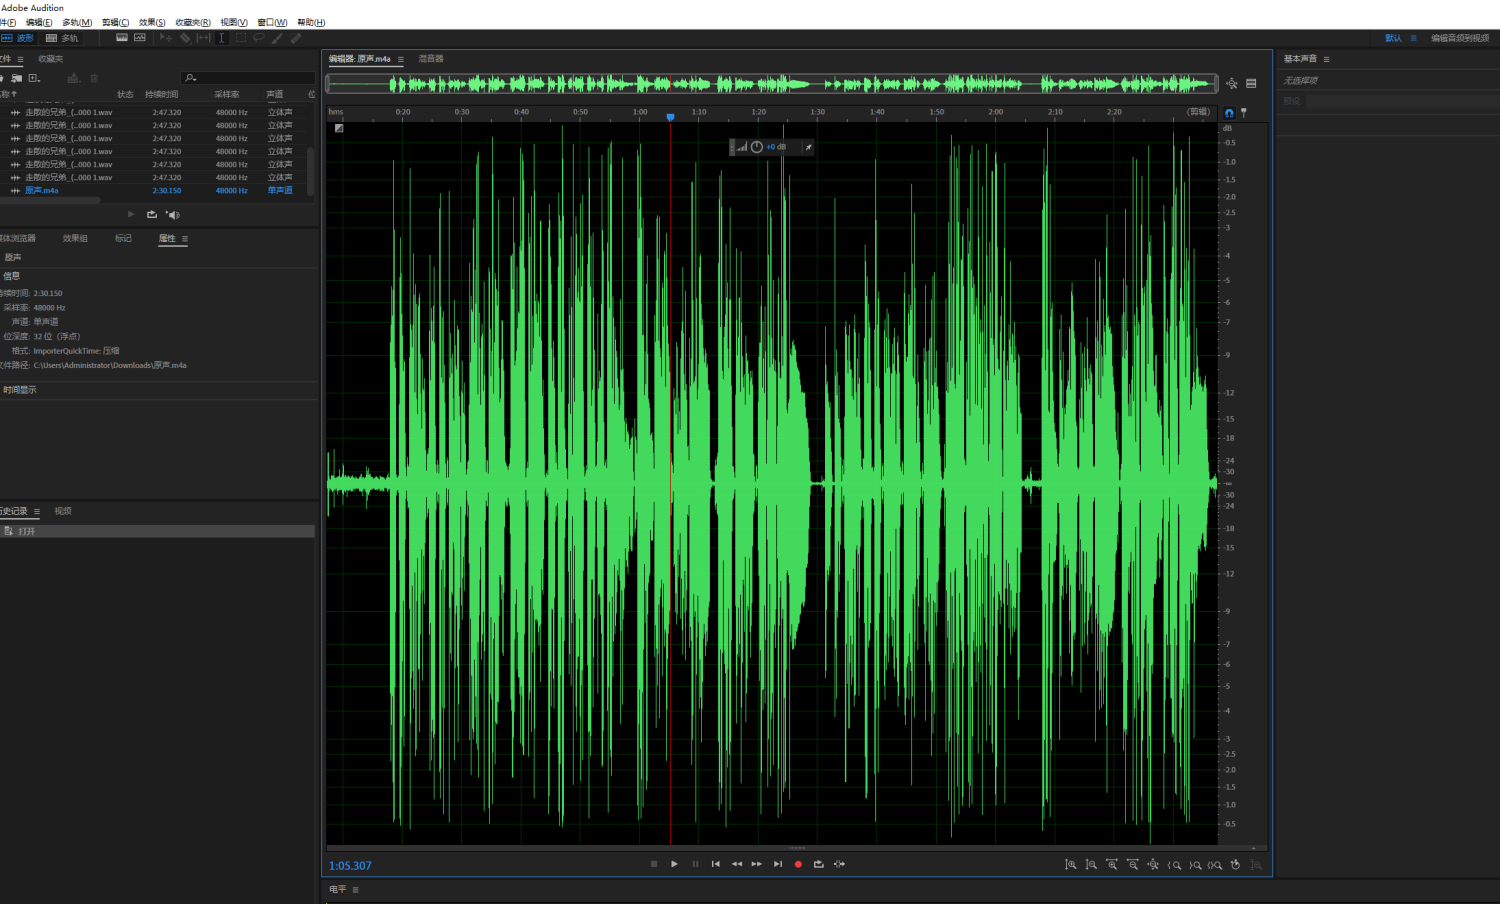
Task: Open the 编辑(E) menu
Action: click(x=39, y=22)
